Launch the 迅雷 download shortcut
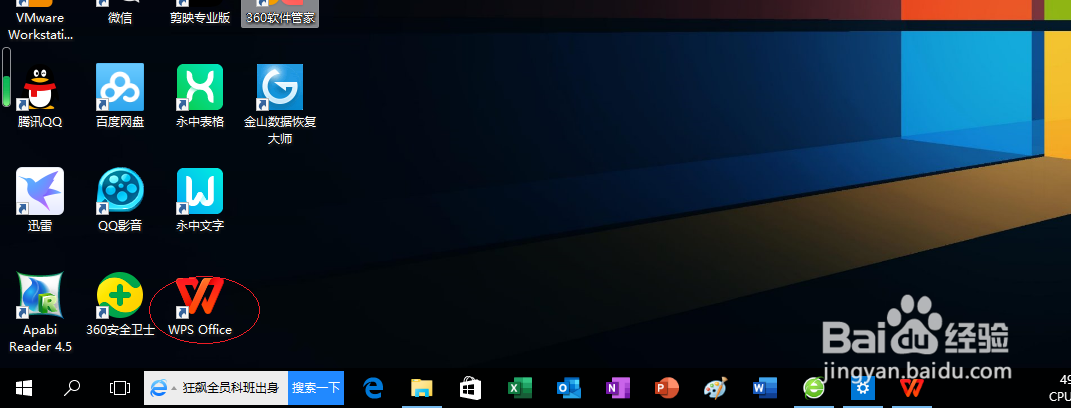The image size is (1071, 408). coord(40,191)
